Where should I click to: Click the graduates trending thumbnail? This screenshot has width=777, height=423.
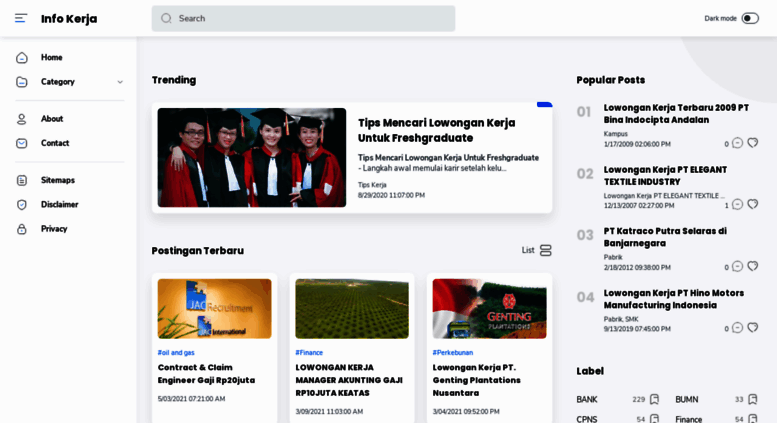point(252,158)
